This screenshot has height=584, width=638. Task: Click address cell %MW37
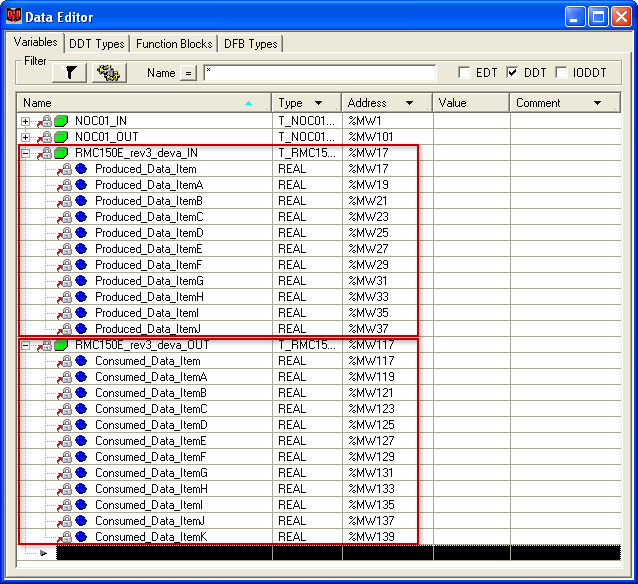click(x=388, y=328)
